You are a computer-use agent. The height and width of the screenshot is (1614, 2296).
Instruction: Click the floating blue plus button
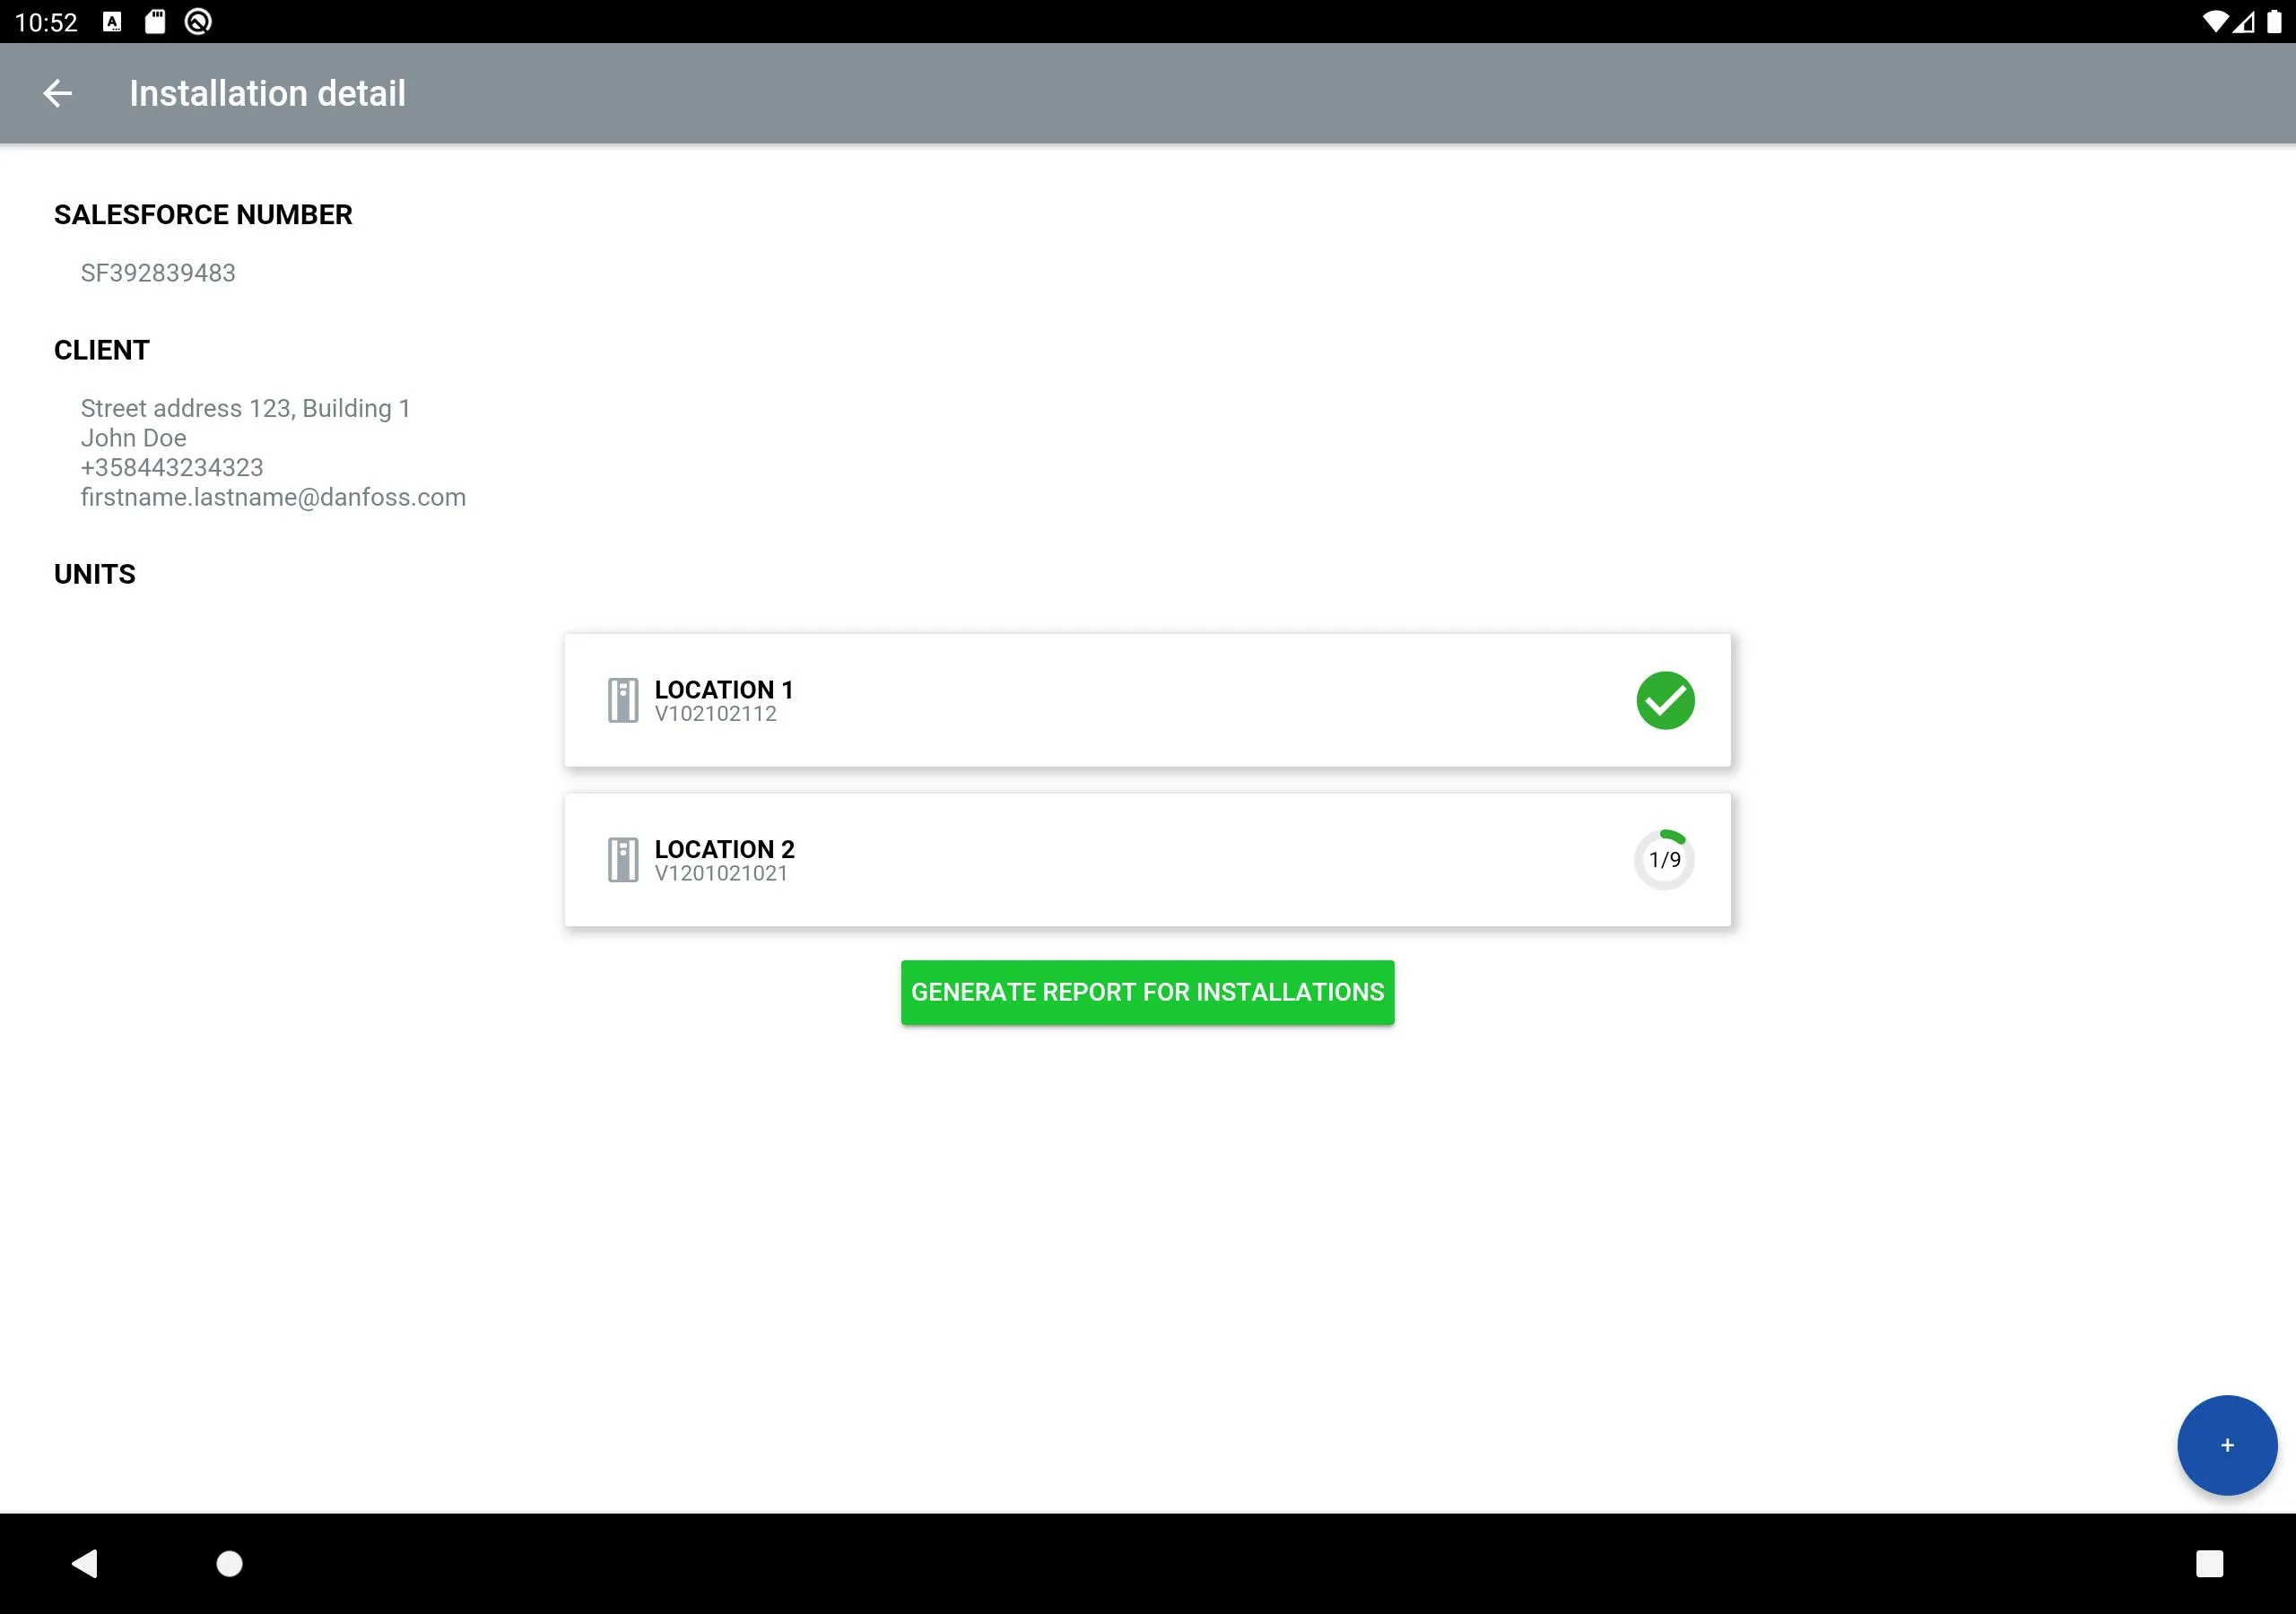2224,1443
